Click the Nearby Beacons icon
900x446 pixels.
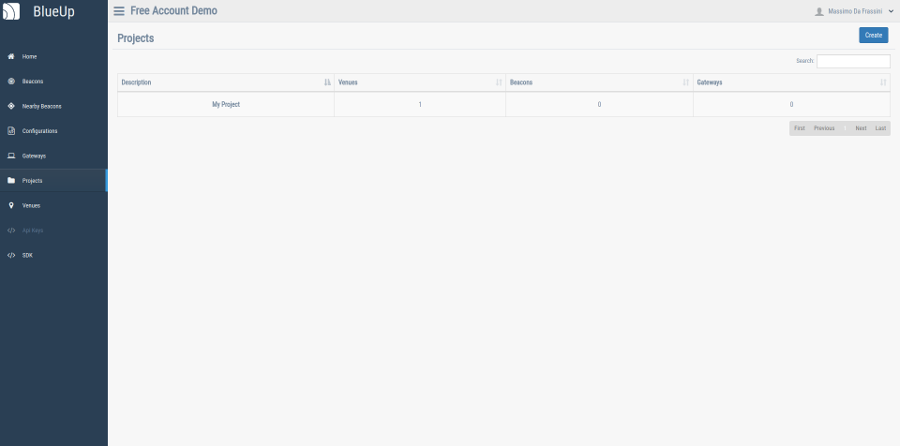click(11, 106)
